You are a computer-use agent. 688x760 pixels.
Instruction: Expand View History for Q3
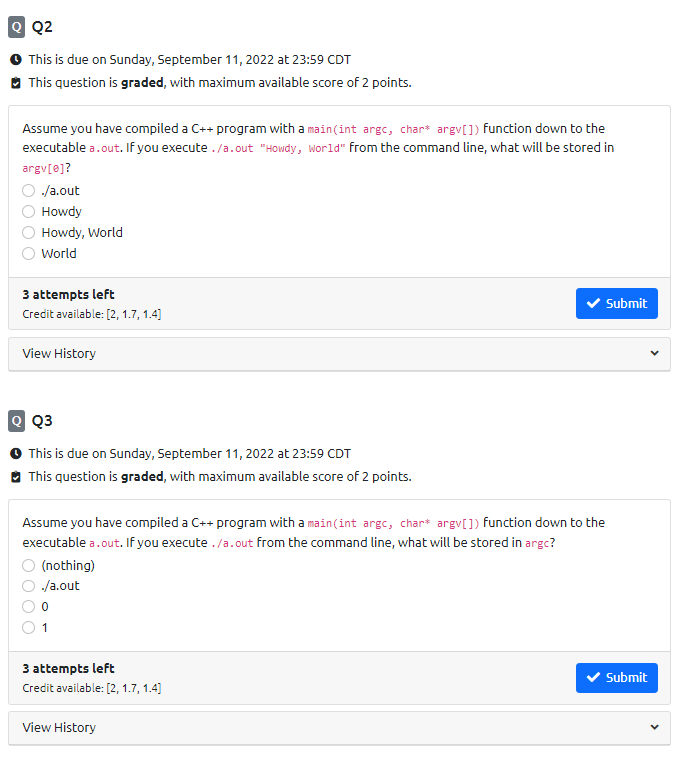[339, 728]
